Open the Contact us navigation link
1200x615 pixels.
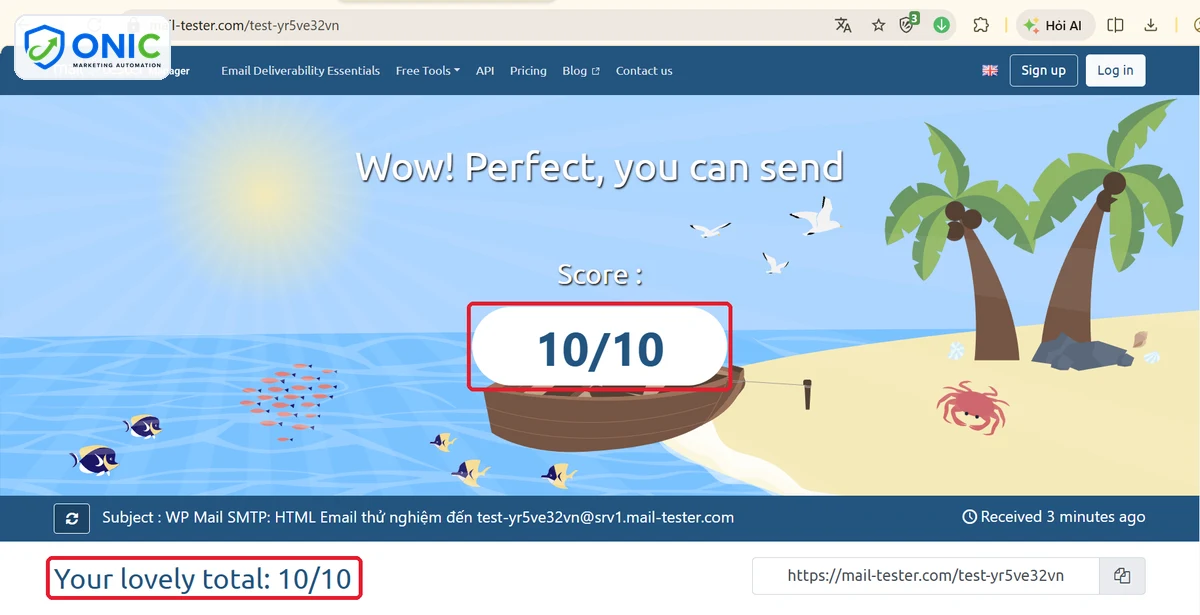click(x=644, y=71)
